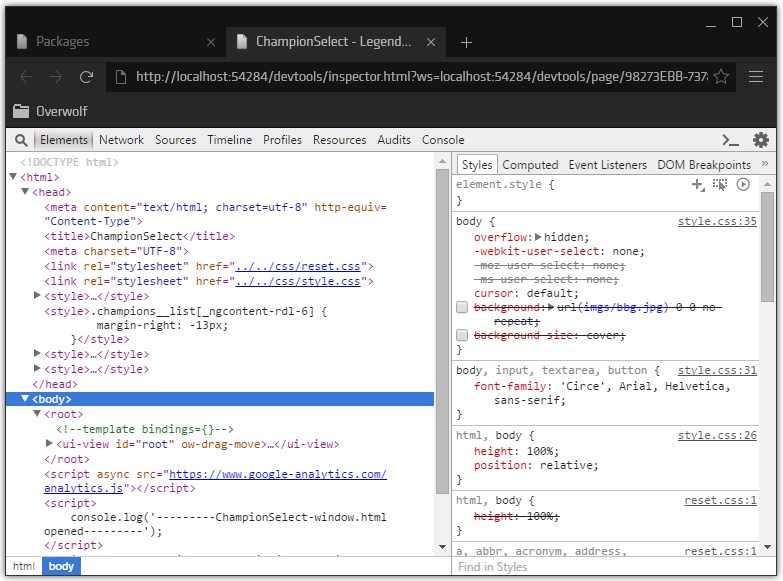Viewport: 783px width, 581px height.
Task: Open style.css:35 source link
Action: (717, 221)
